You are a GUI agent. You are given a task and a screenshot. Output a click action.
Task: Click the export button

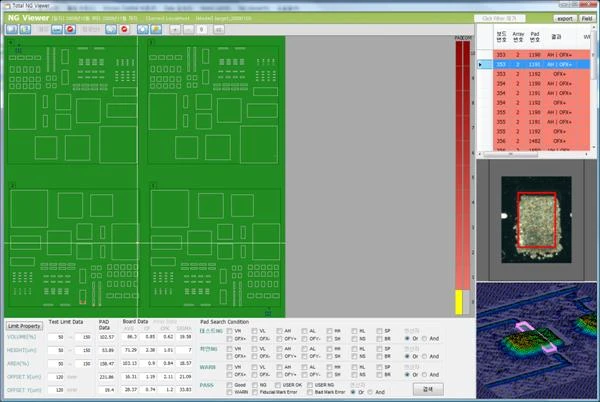565,18
